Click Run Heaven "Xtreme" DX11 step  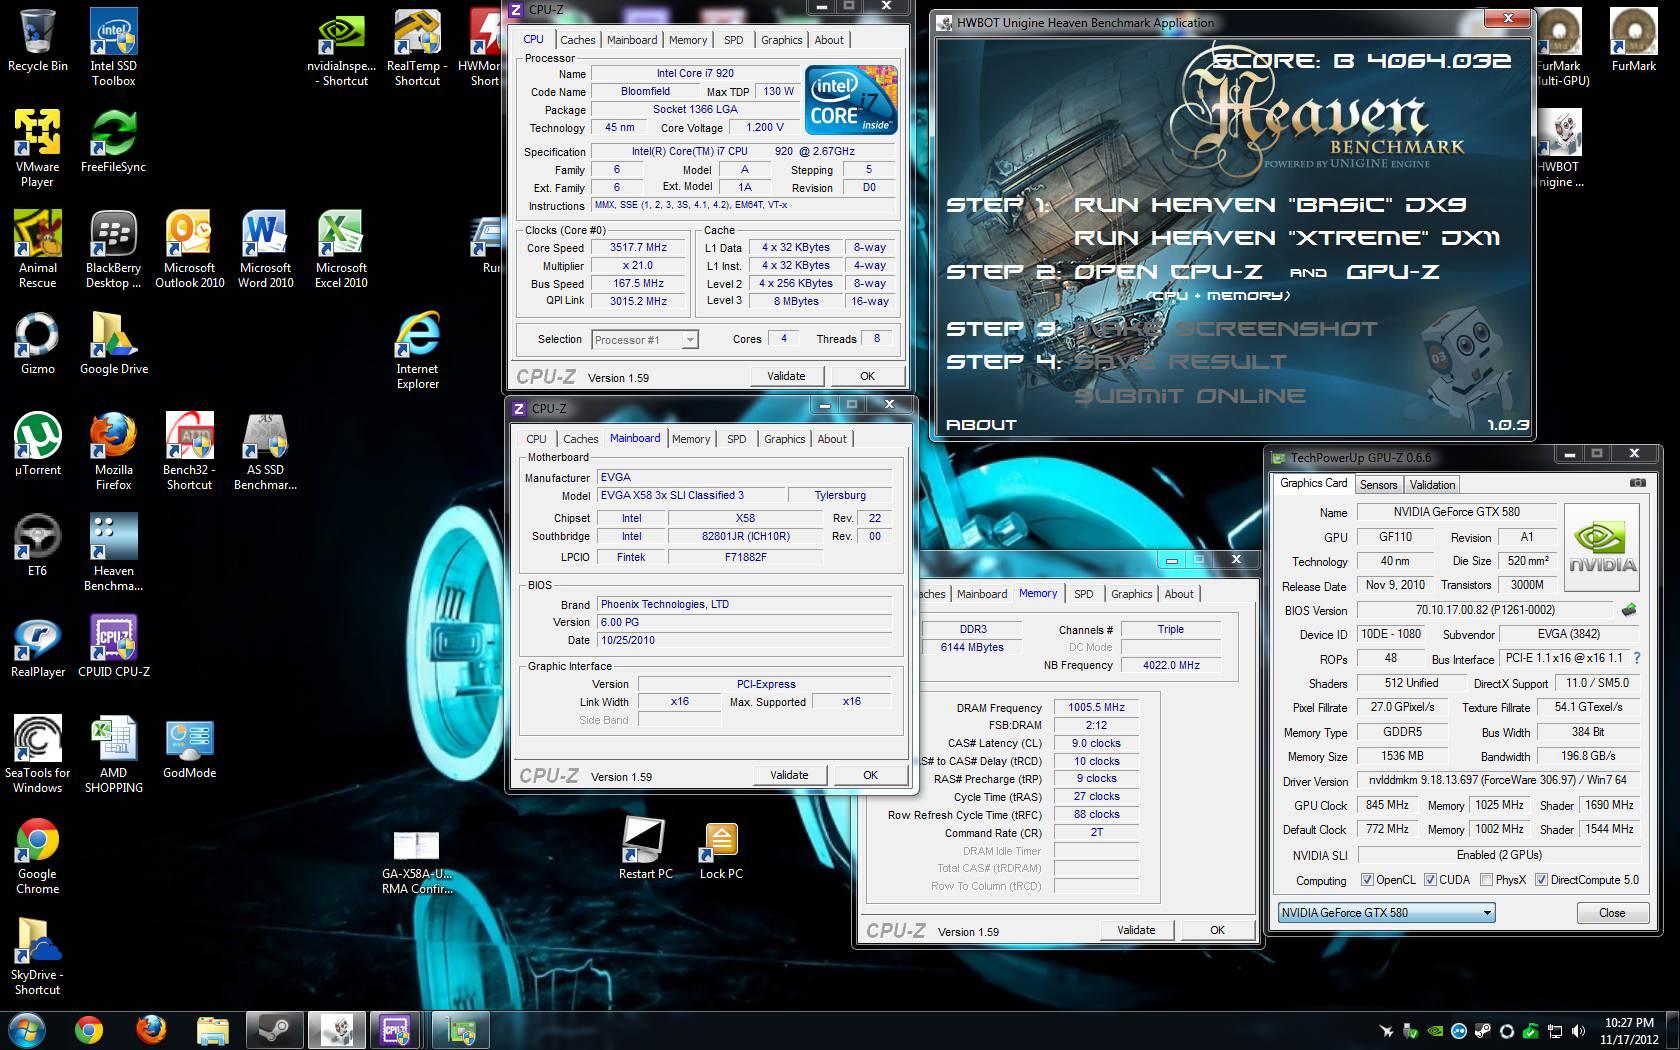pos(1287,238)
